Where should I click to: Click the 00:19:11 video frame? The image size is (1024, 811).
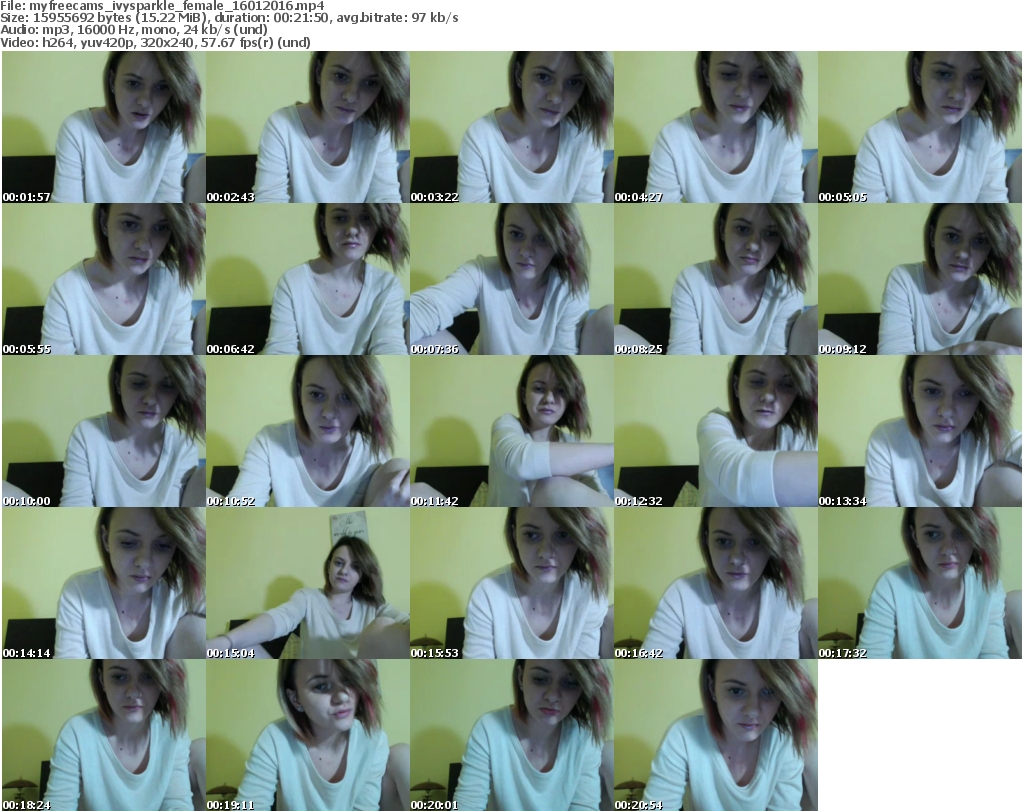pos(308,735)
